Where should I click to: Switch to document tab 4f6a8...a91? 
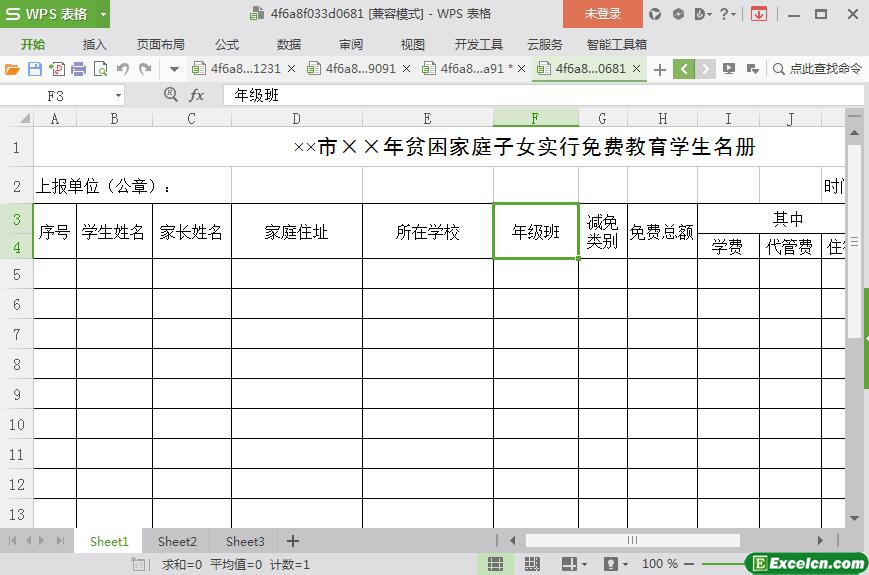coord(472,69)
